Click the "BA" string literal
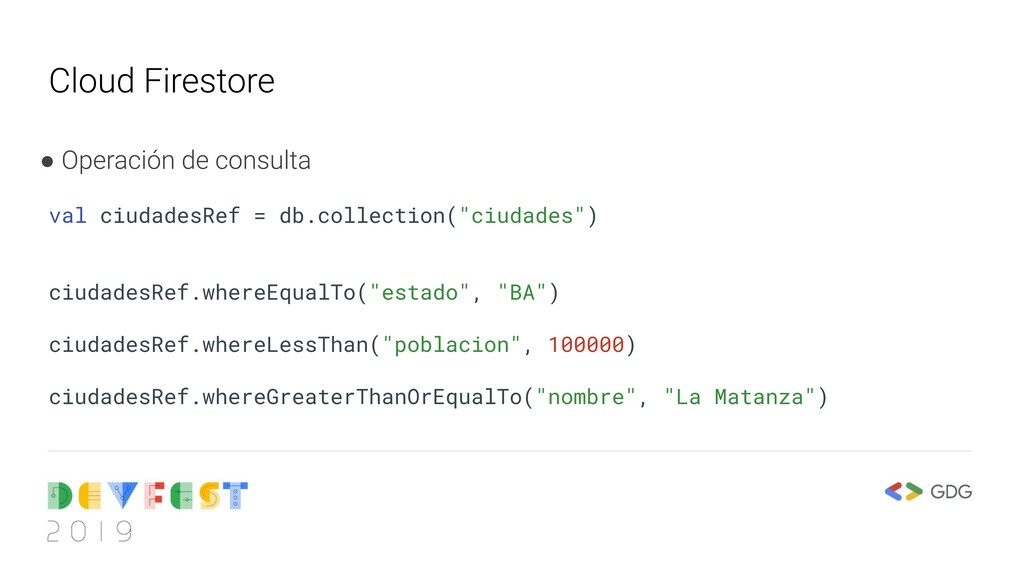 pyautogui.click(x=521, y=293)
